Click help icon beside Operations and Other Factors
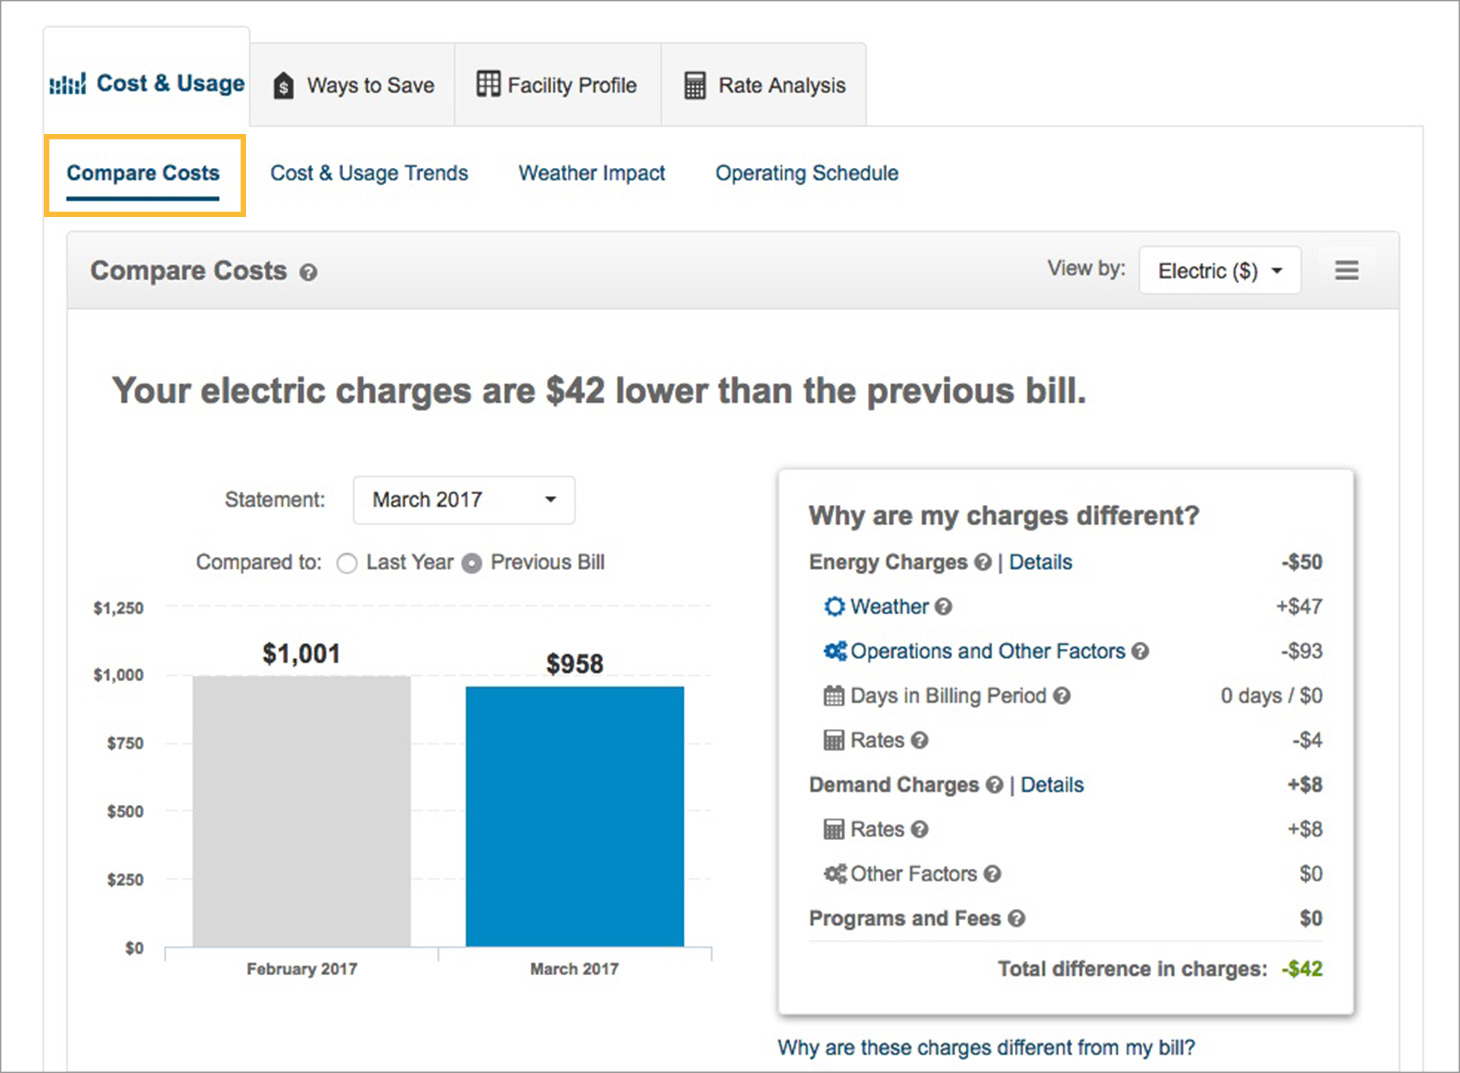The width and height of the screenshot is (1460, 1073). [x=1140, y=652]
